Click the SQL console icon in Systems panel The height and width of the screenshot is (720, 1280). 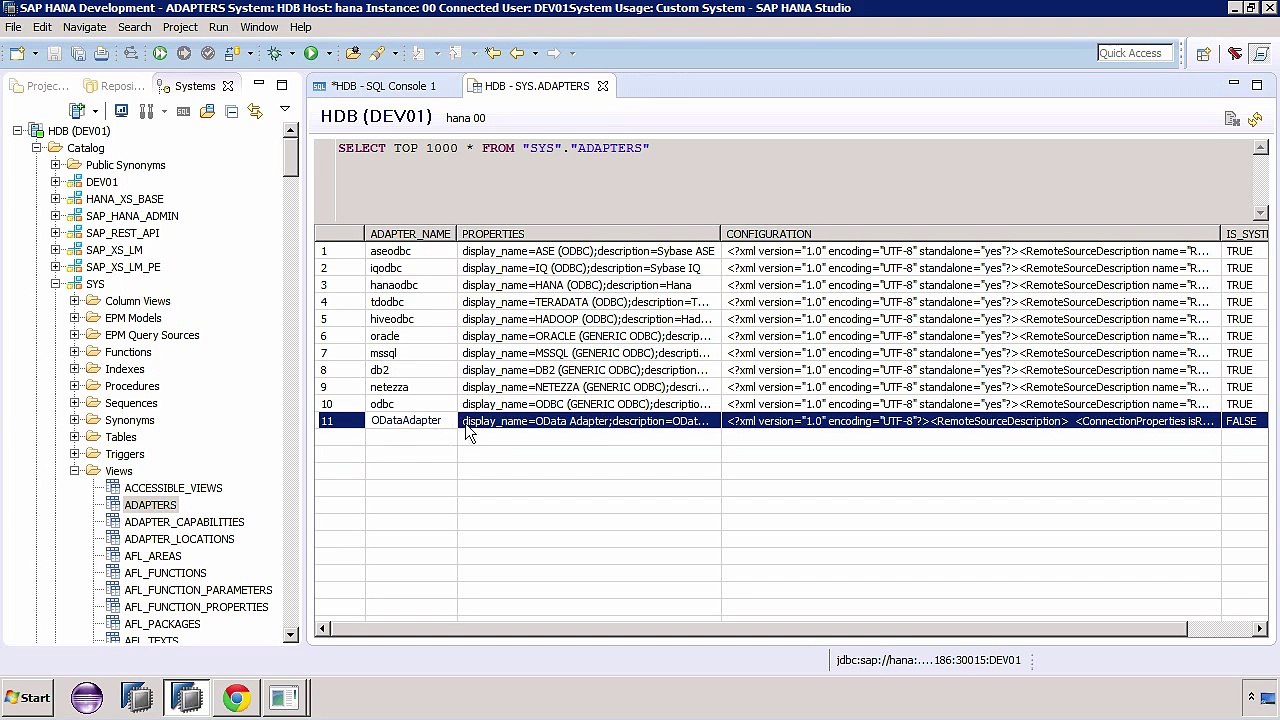183,111
